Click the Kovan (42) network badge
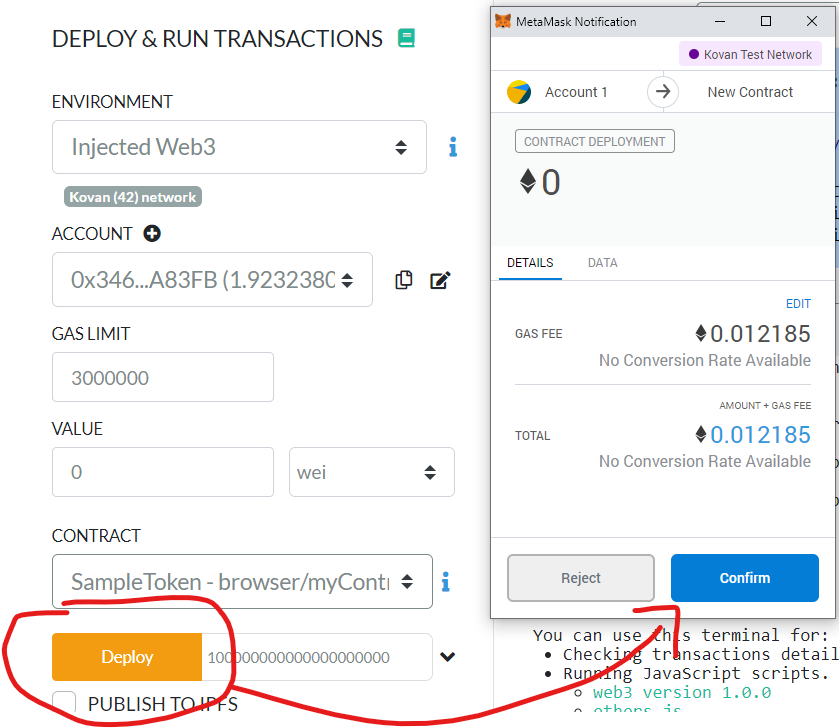The width and height of the screenshot is (839, 728). 133,197
